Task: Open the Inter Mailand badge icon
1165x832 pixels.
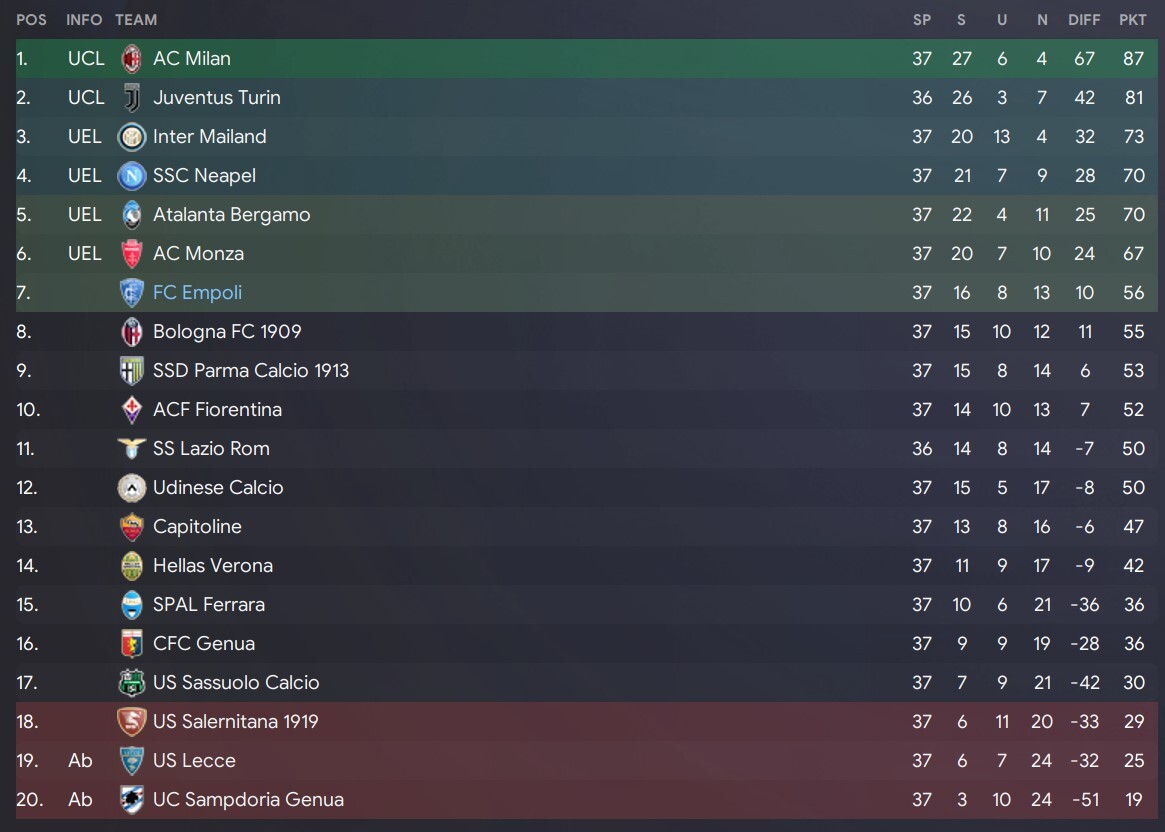Action: coord(132,137)
